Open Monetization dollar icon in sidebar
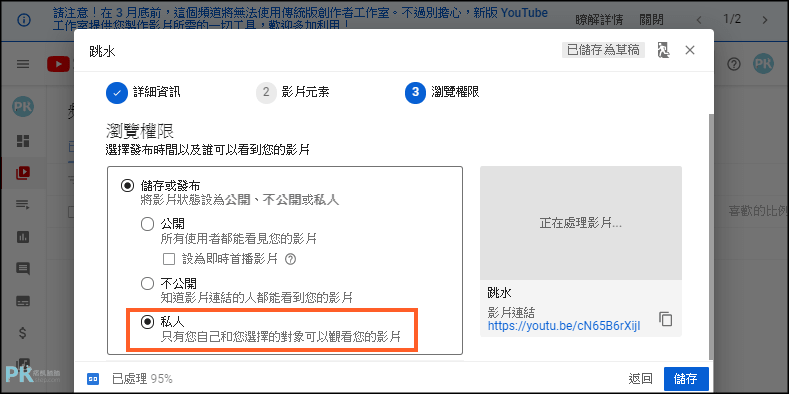Image resolution: width=789 pixels, height=394 pixels. click(x=23, y=333)
